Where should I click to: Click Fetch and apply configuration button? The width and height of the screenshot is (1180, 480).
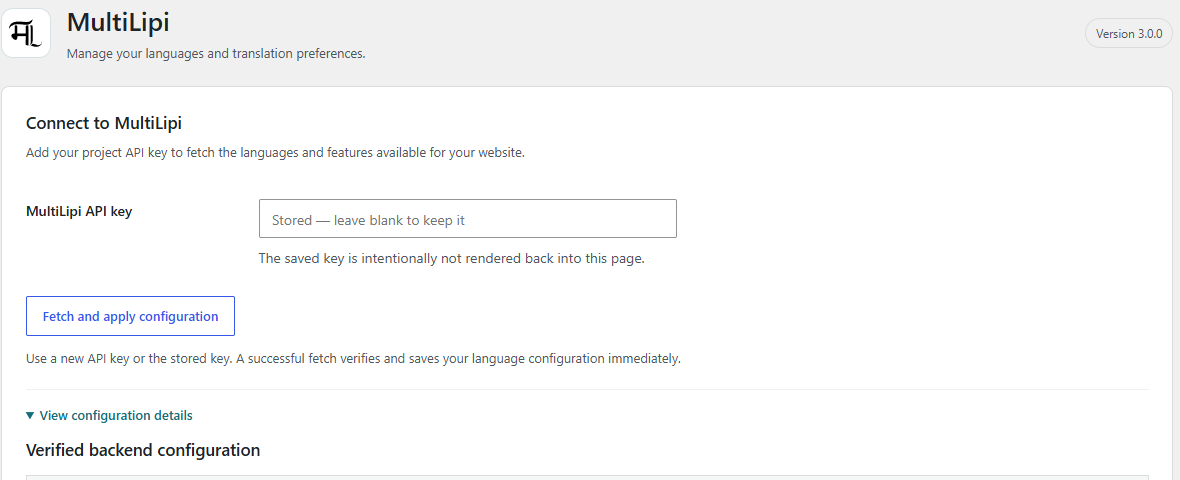(130, 316)
